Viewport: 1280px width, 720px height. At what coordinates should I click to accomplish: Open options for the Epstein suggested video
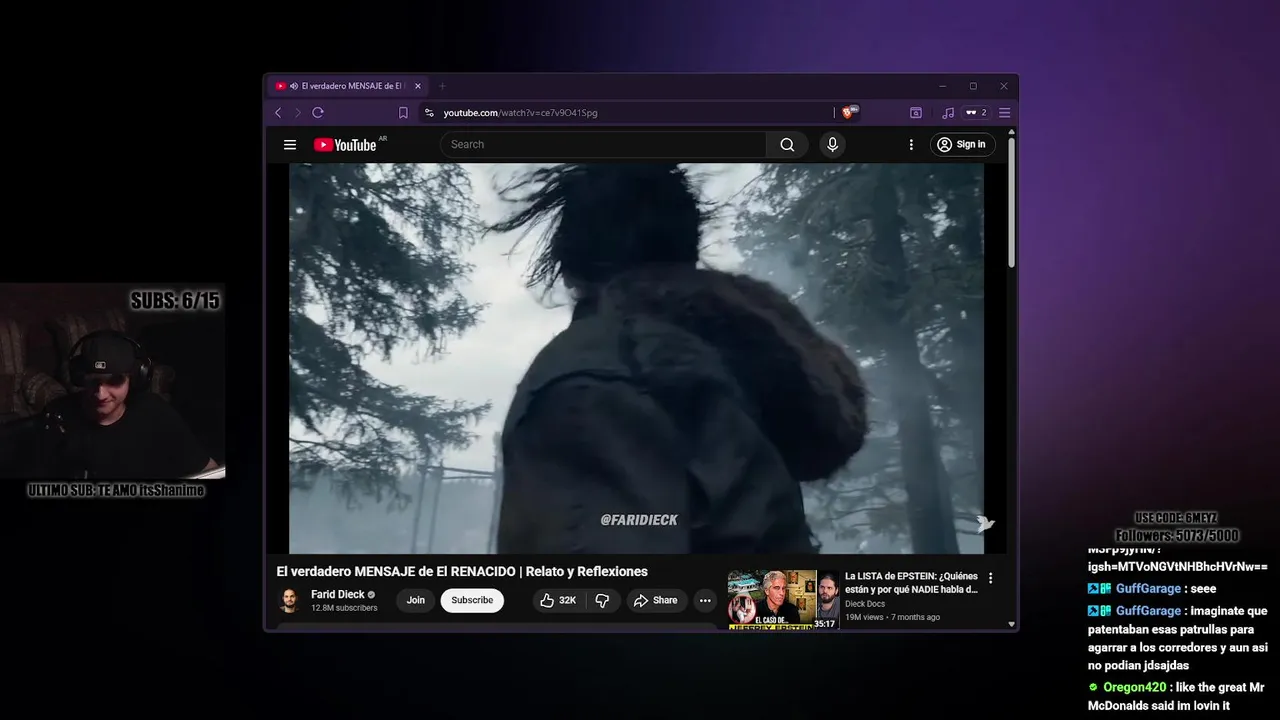pyautogui.click(x=991, y=578)
